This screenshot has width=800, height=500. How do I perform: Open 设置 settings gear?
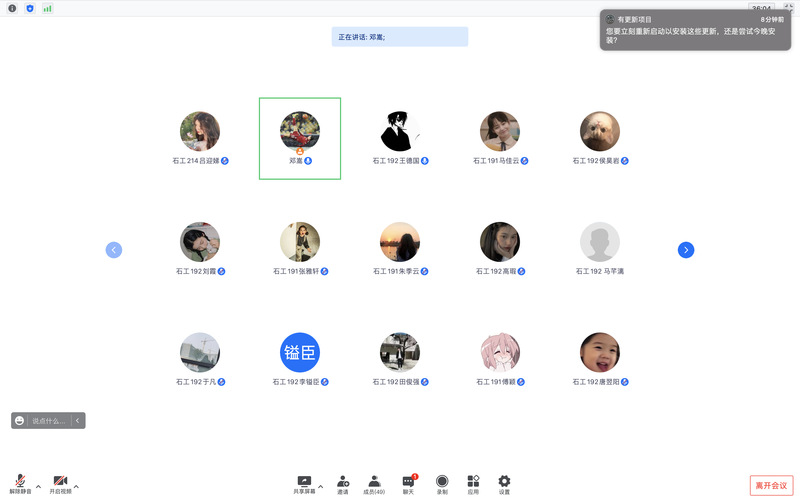(504, 483)
